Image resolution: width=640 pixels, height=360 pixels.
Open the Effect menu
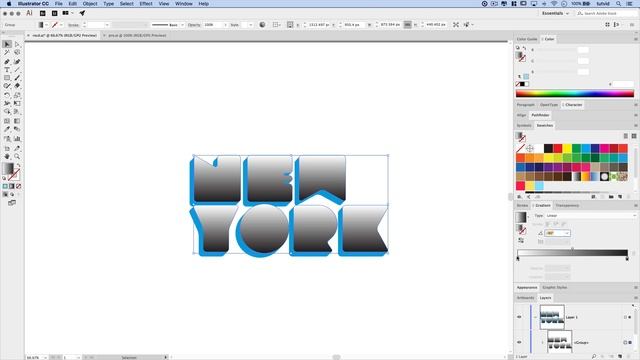click(146, 4)
